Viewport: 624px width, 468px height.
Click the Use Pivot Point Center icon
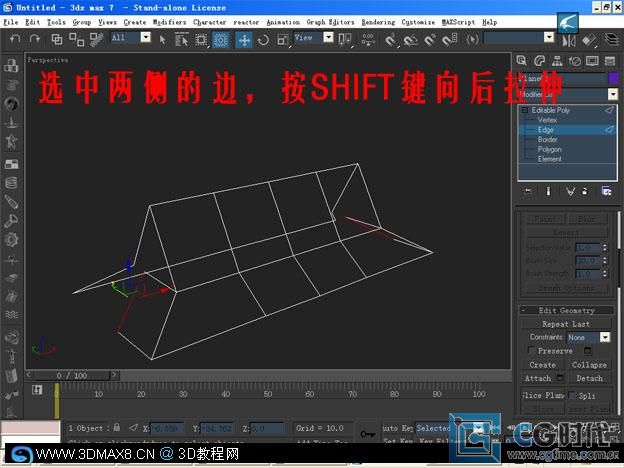[345, 40]
